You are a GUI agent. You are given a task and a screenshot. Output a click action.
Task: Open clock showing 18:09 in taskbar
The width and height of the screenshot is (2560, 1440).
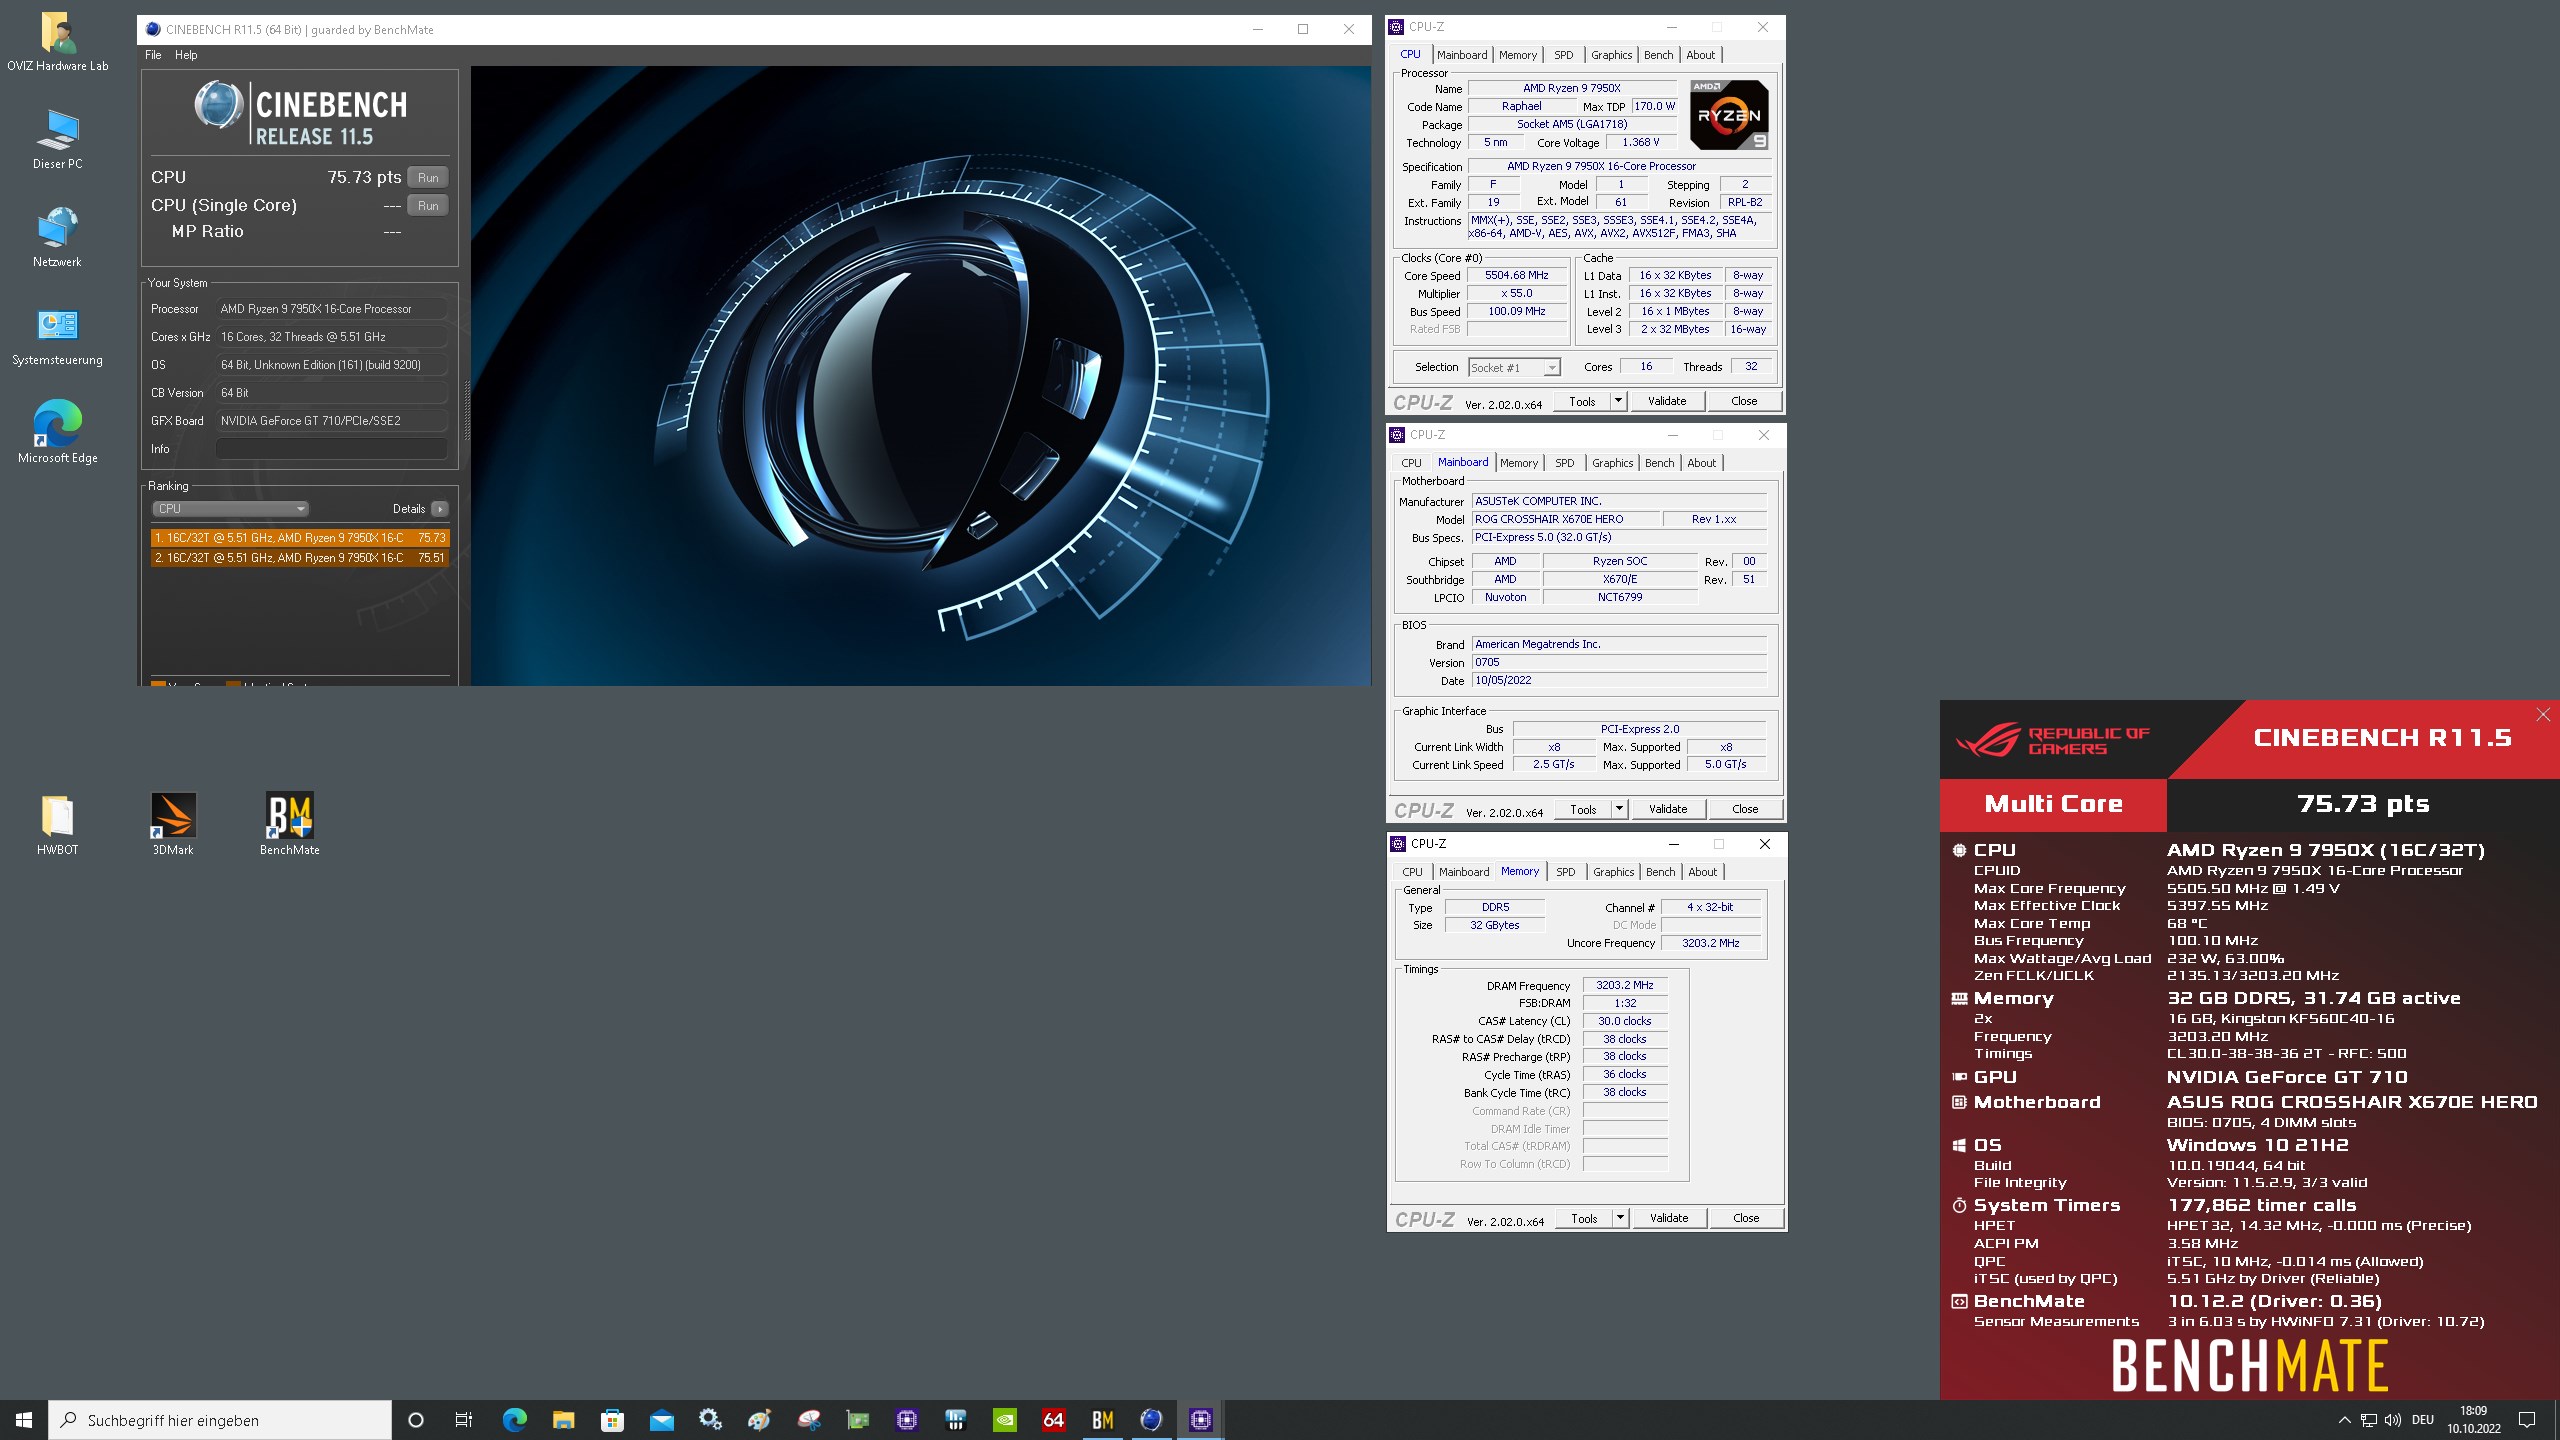(2474, 1420)
